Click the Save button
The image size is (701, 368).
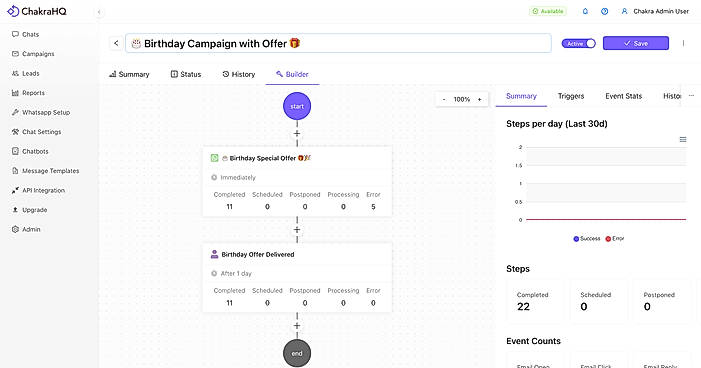click(636, 43)
